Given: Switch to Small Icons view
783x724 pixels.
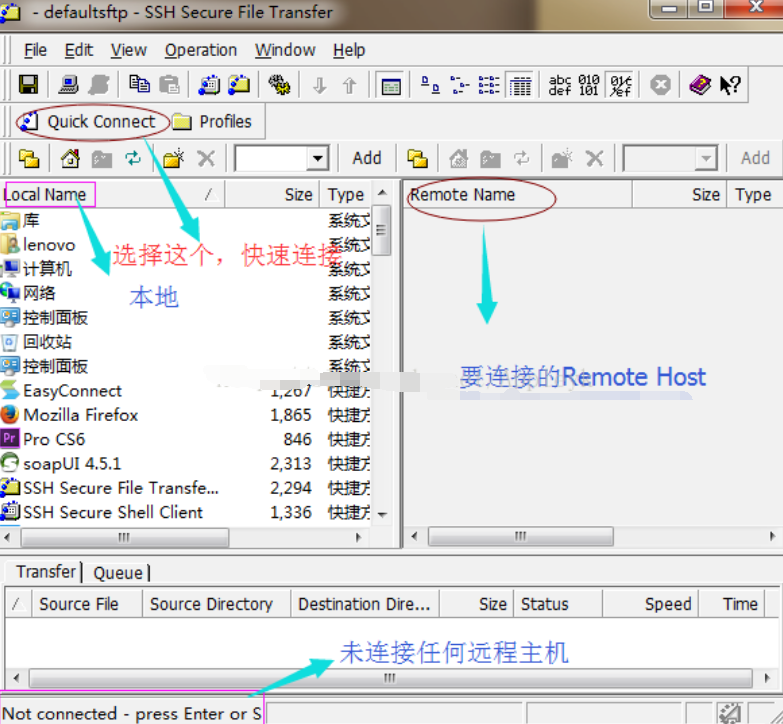Looking at the screenshot, I should (459, 84).
